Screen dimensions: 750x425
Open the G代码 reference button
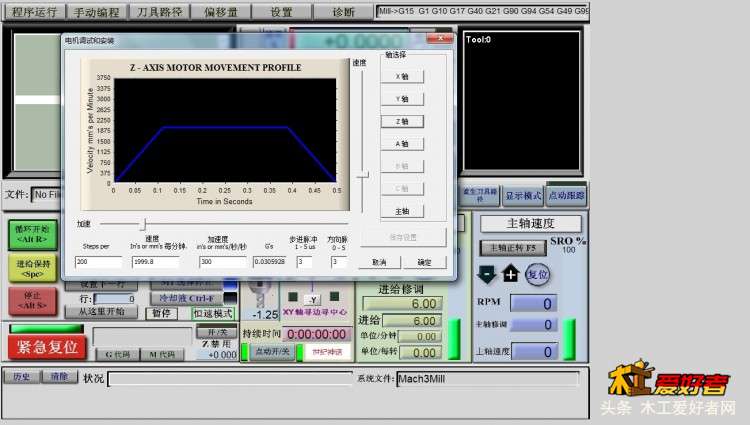point(118,354)
